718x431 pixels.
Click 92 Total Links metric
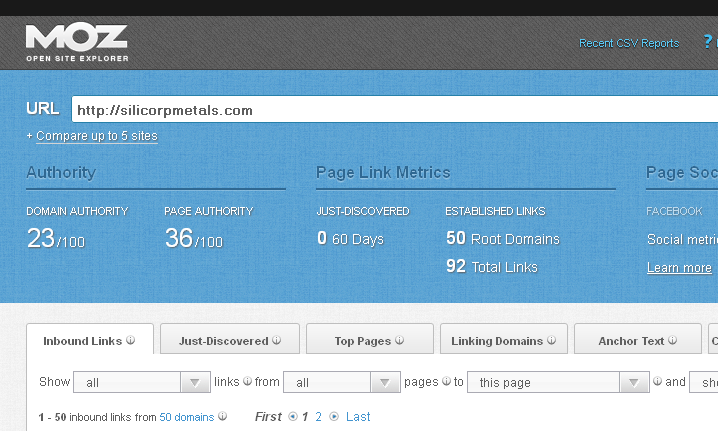click(x=492, y=267)
